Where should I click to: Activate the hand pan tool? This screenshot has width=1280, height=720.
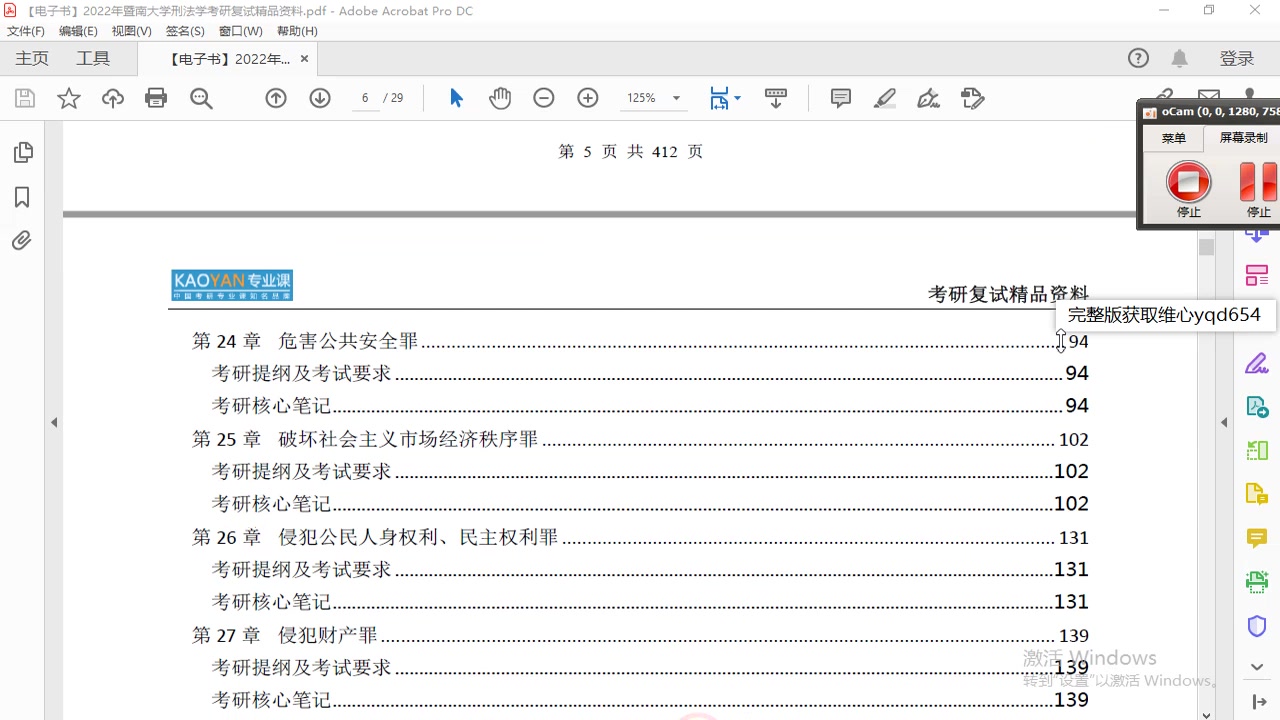pyautogui.click(x=499, y=98)
